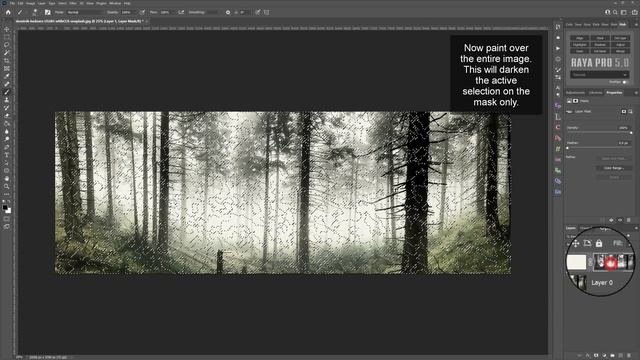
Task: Select the Pen tool
Action: tap(7, 147)
